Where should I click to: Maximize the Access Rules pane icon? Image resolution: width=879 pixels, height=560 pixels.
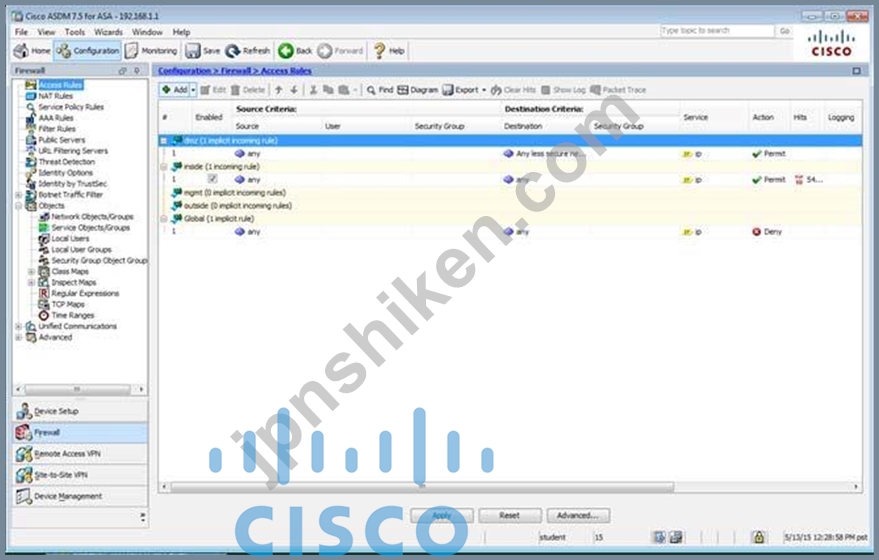856,71
